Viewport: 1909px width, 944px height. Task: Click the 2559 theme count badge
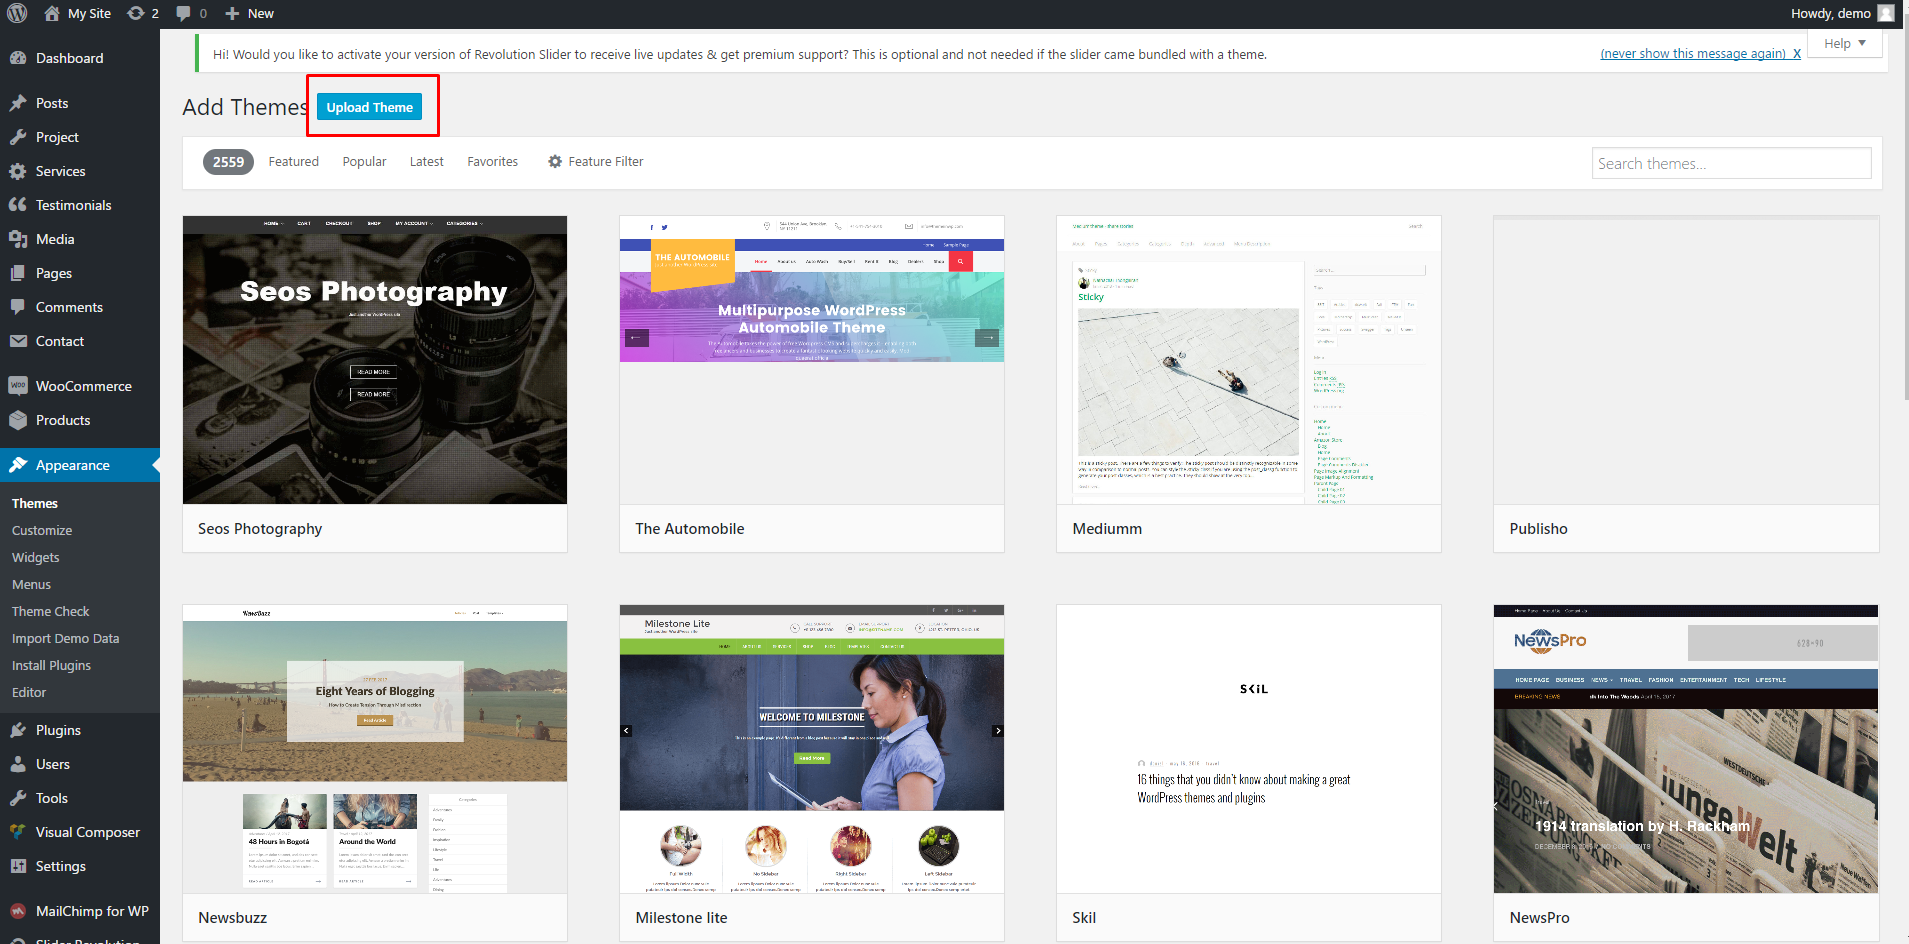click(228, 162)
